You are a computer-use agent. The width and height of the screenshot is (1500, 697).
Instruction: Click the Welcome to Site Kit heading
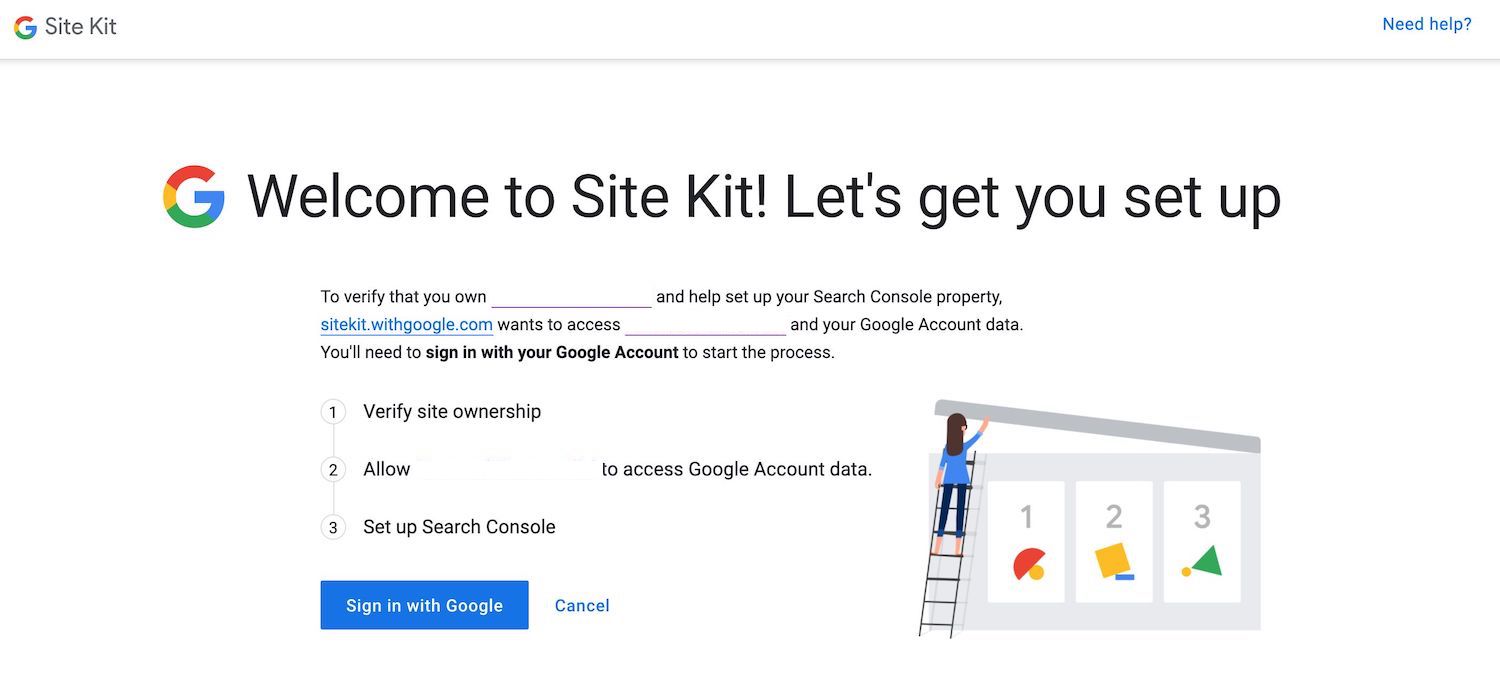coord(764,196)
